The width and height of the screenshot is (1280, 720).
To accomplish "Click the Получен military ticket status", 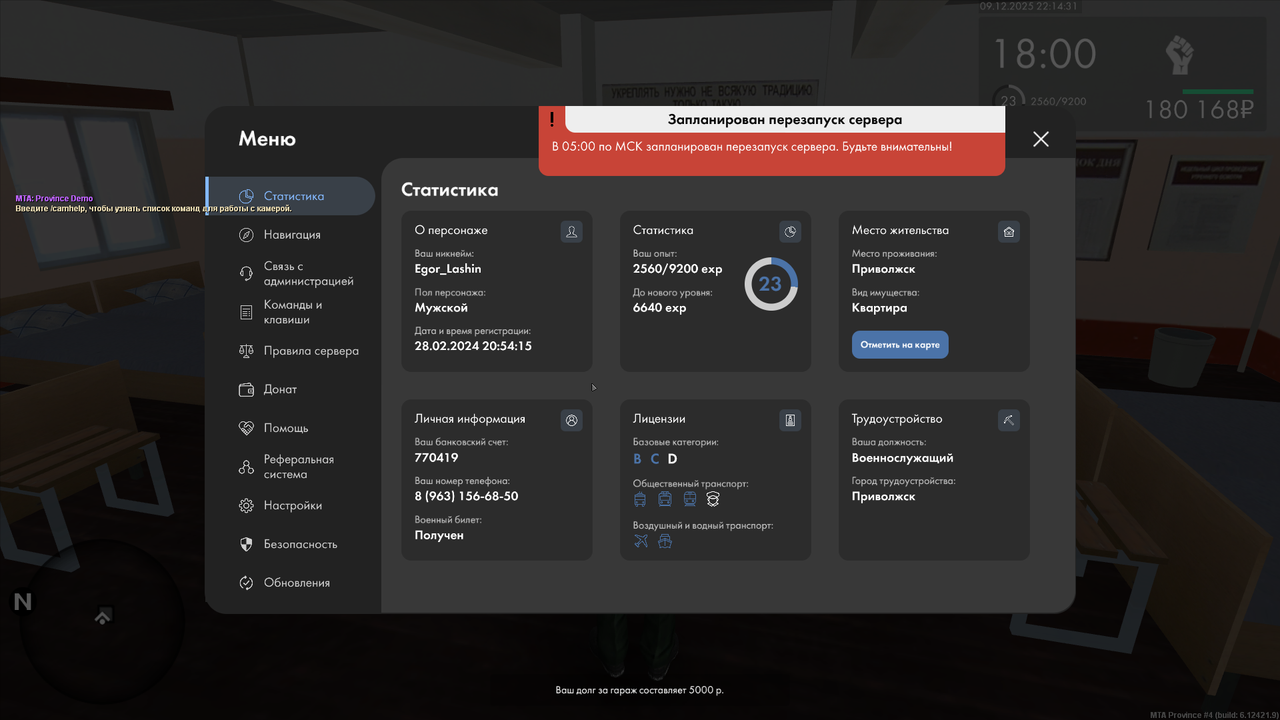I will coord(439,535).
